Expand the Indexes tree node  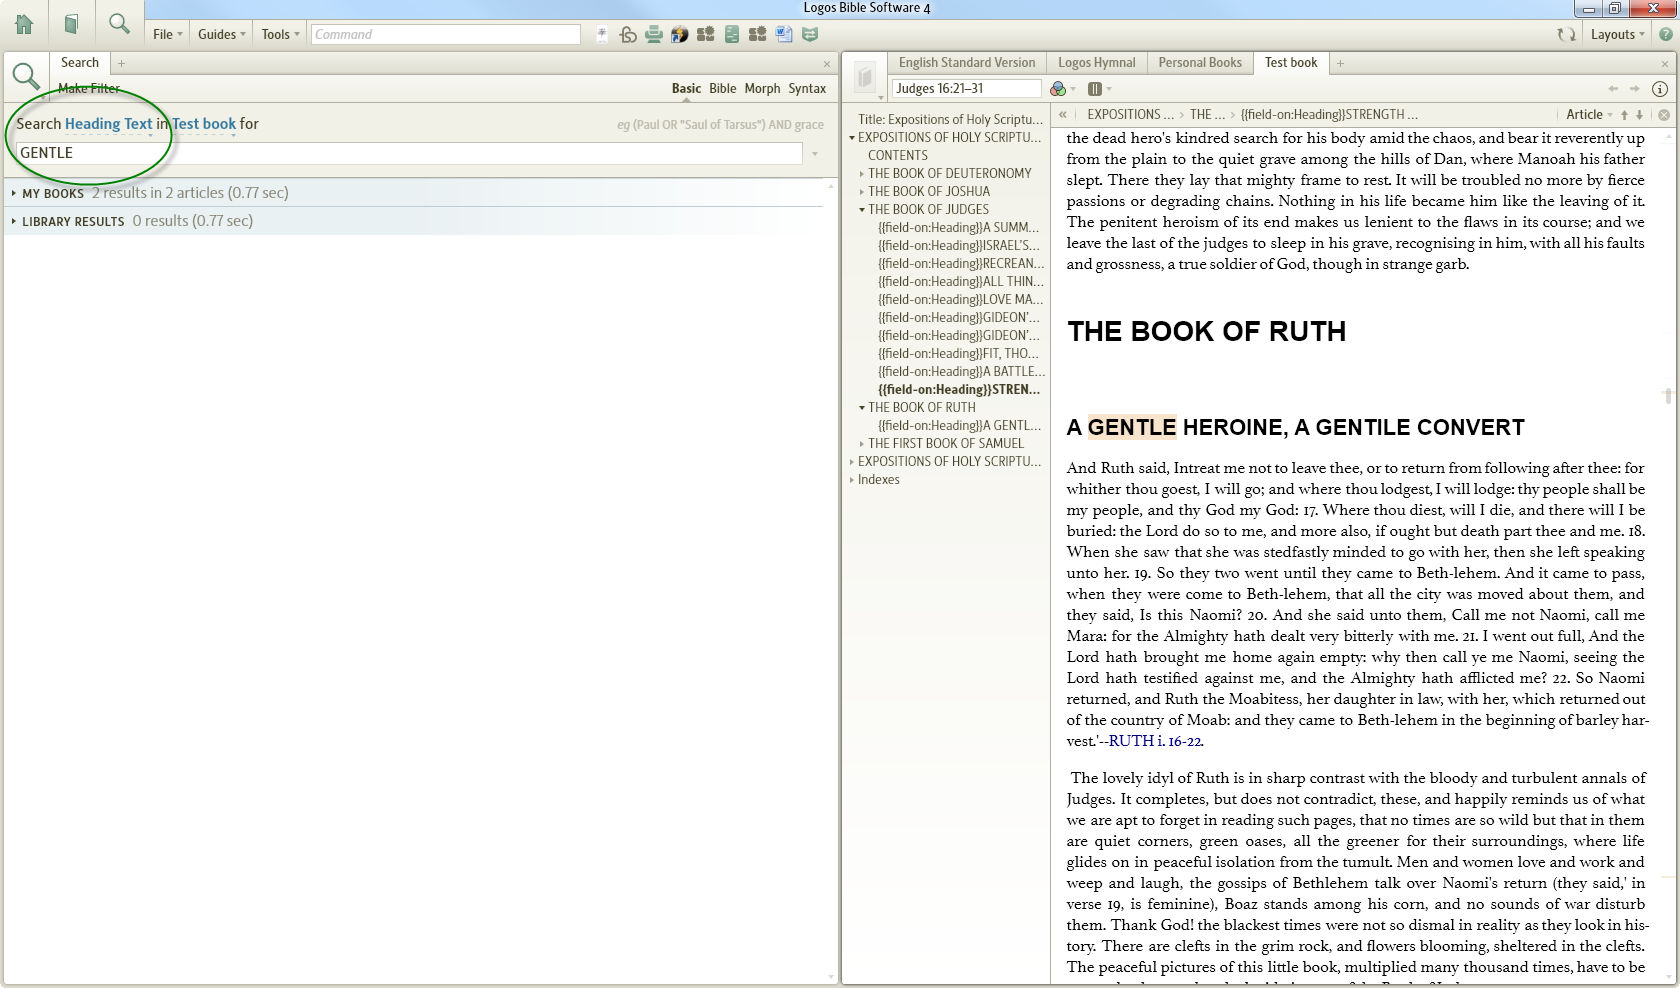tap(852, 480)
